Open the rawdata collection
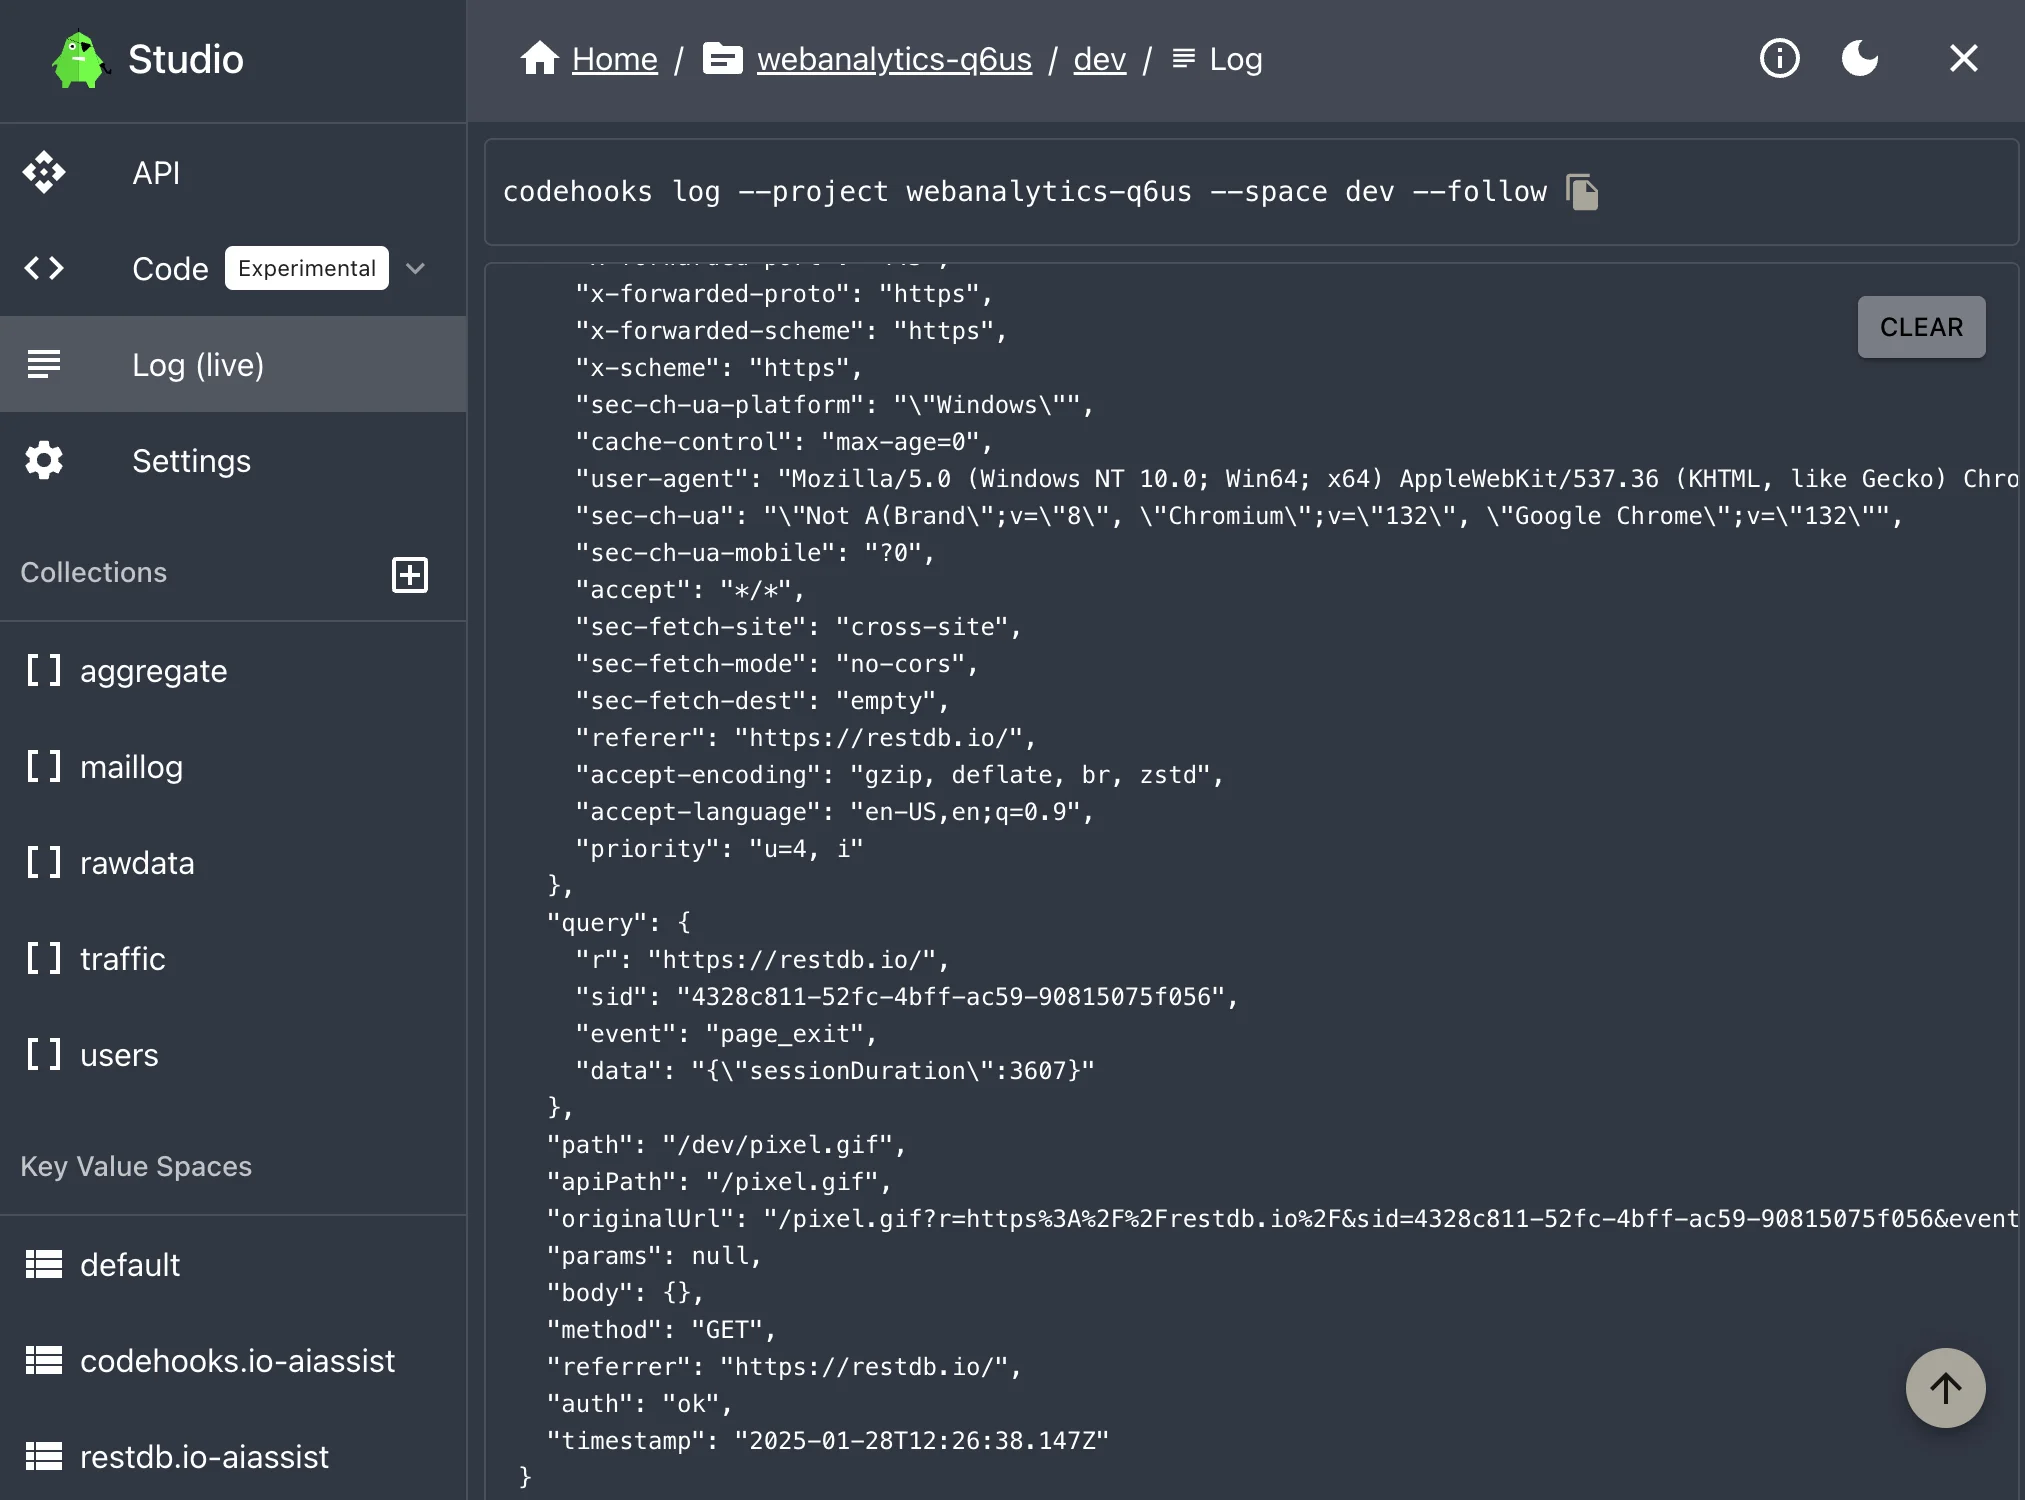 tap(233, 862)
